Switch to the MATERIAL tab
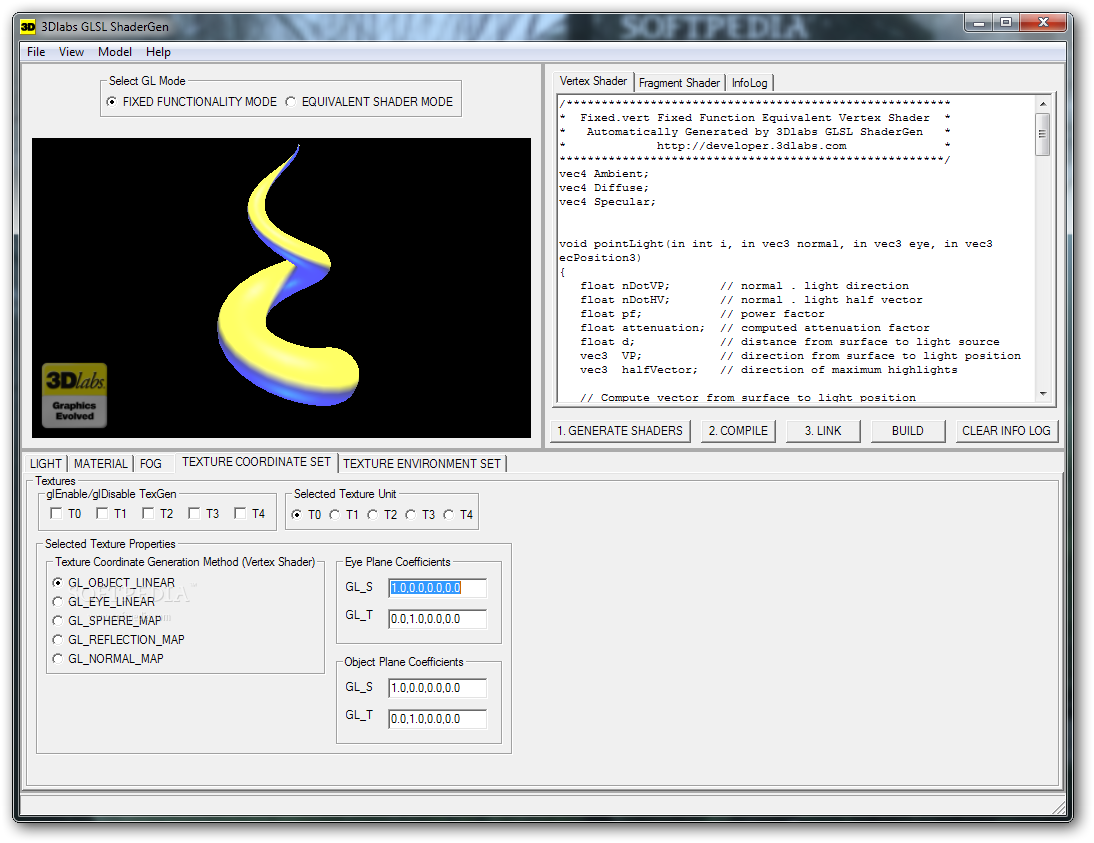 tap(100, 463)
